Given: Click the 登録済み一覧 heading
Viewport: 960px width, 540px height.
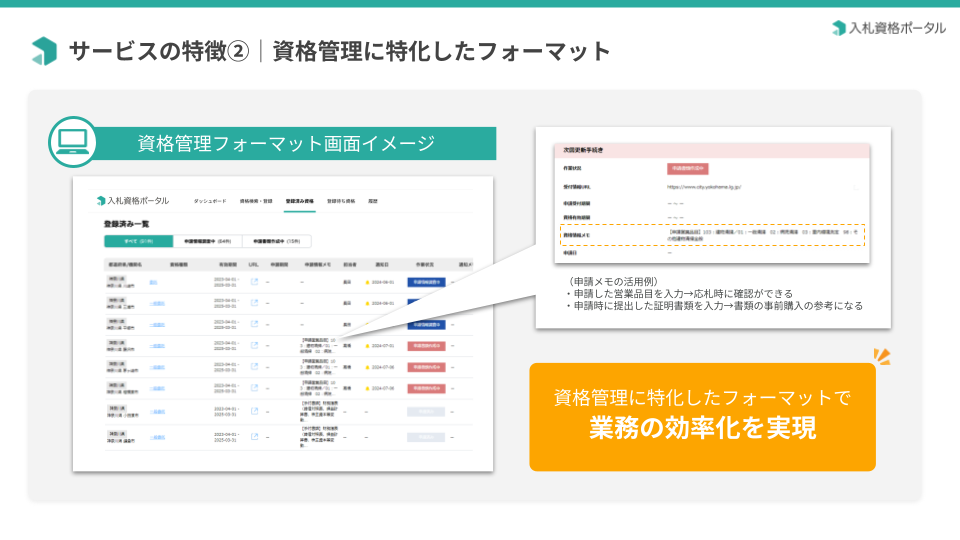Looking at the screenshot, I should (127, 224).
